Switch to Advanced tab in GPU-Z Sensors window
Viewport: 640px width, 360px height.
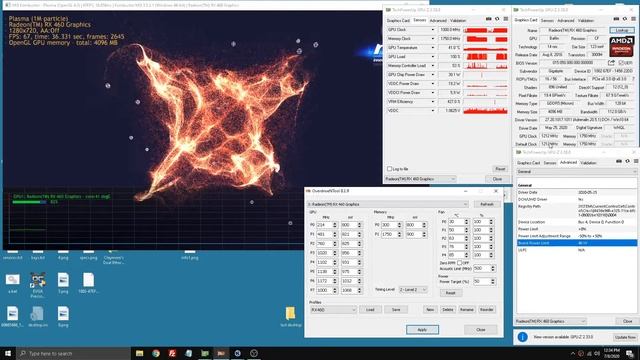pyautogui.click(x=438, y=20)
